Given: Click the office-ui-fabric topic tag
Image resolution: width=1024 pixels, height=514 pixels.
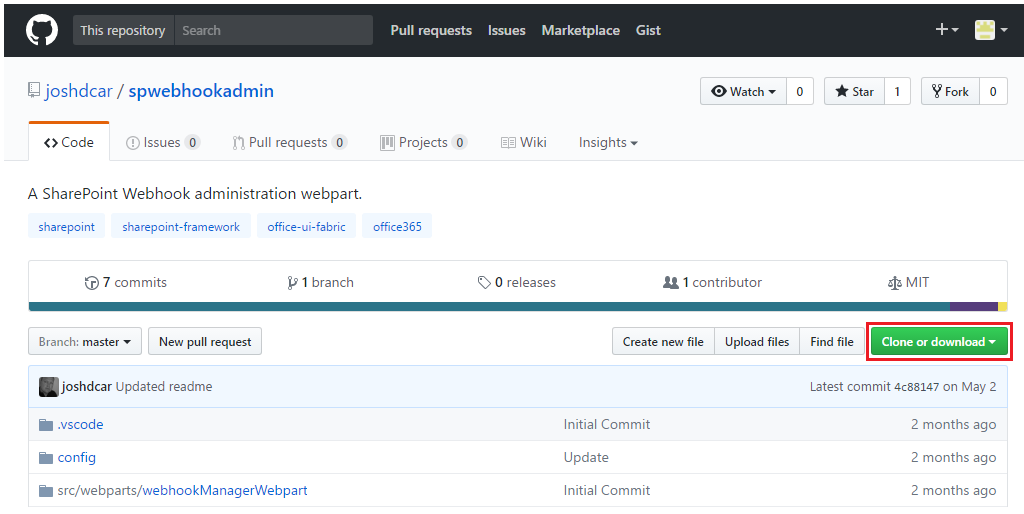Looking at the screenshot, I should coord(306,227).
